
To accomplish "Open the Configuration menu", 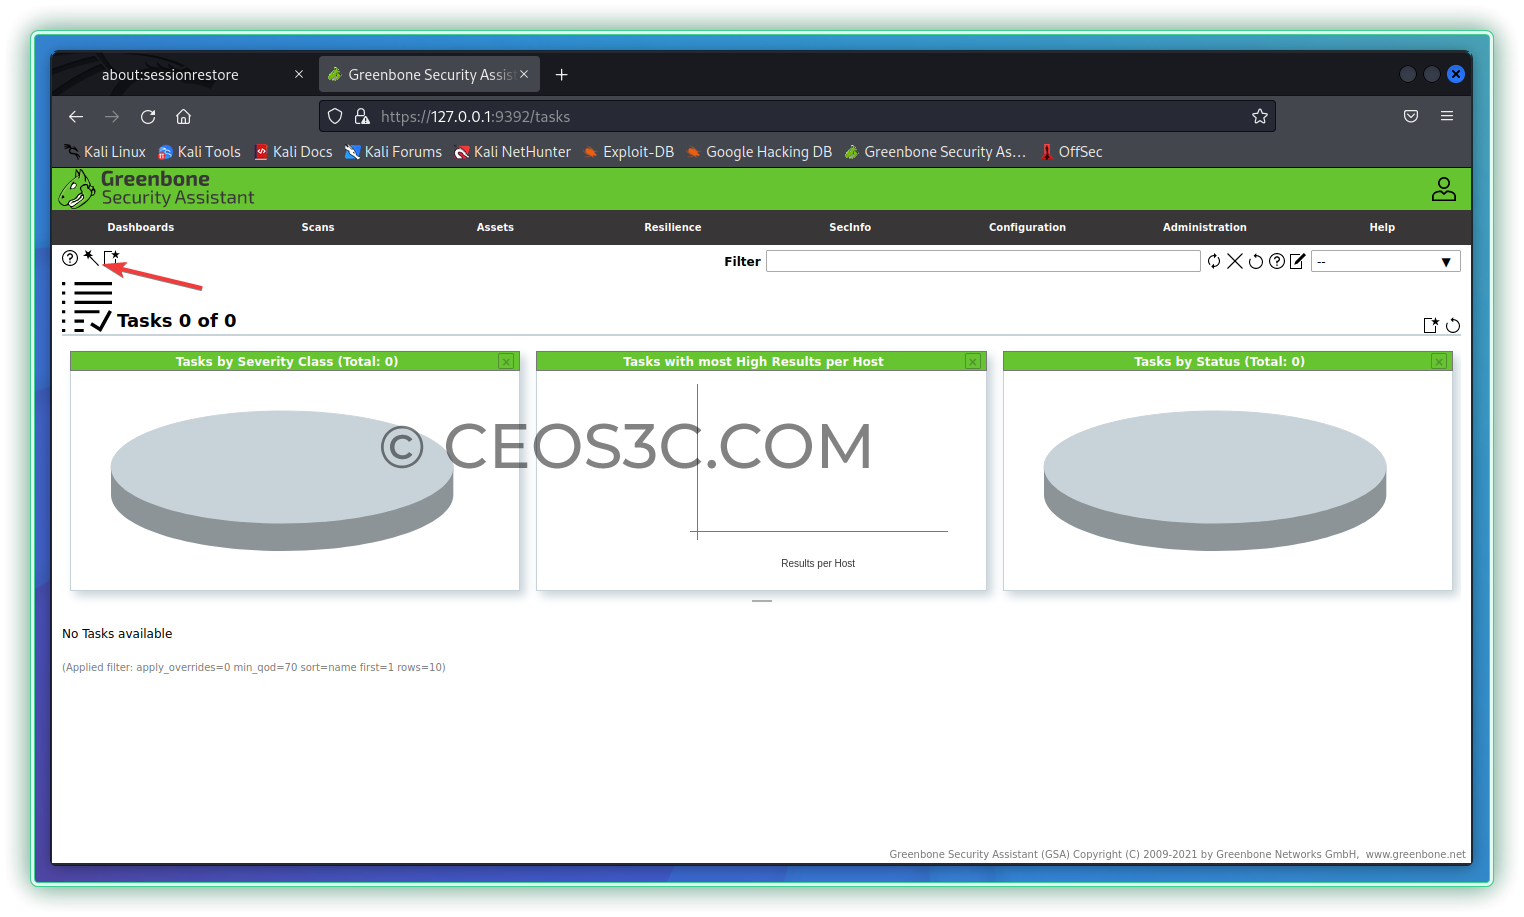I will (x=1027, y=228).
